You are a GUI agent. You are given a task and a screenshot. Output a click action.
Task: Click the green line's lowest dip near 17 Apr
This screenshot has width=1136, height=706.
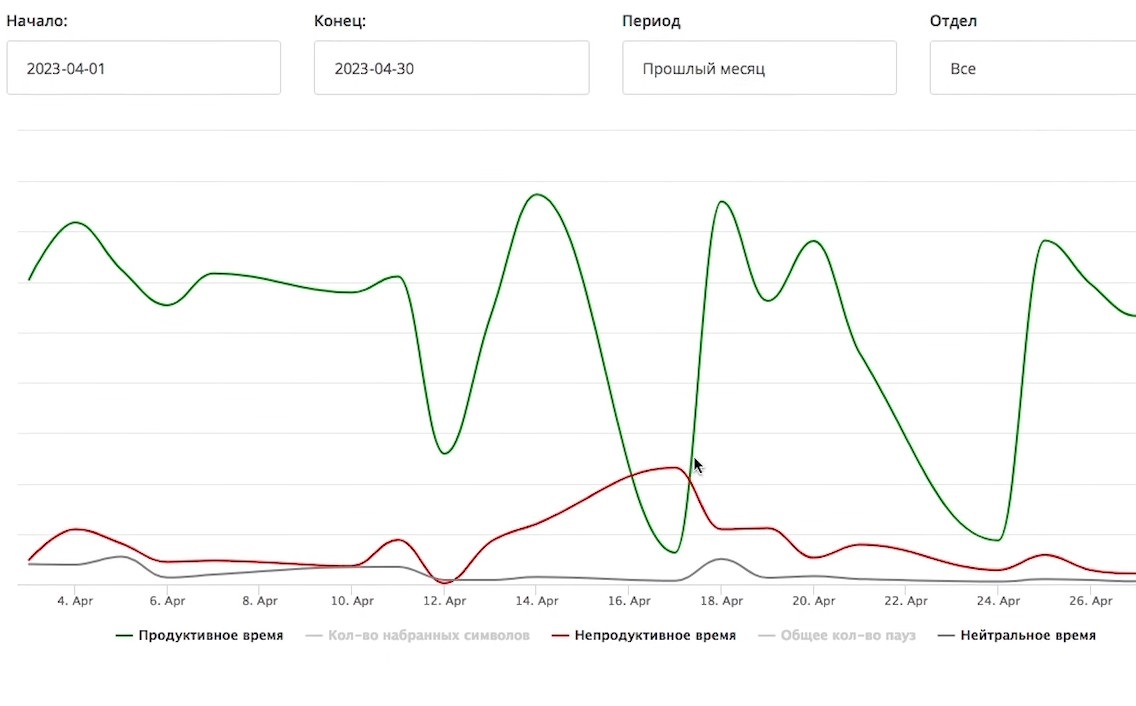click(676, 551)
